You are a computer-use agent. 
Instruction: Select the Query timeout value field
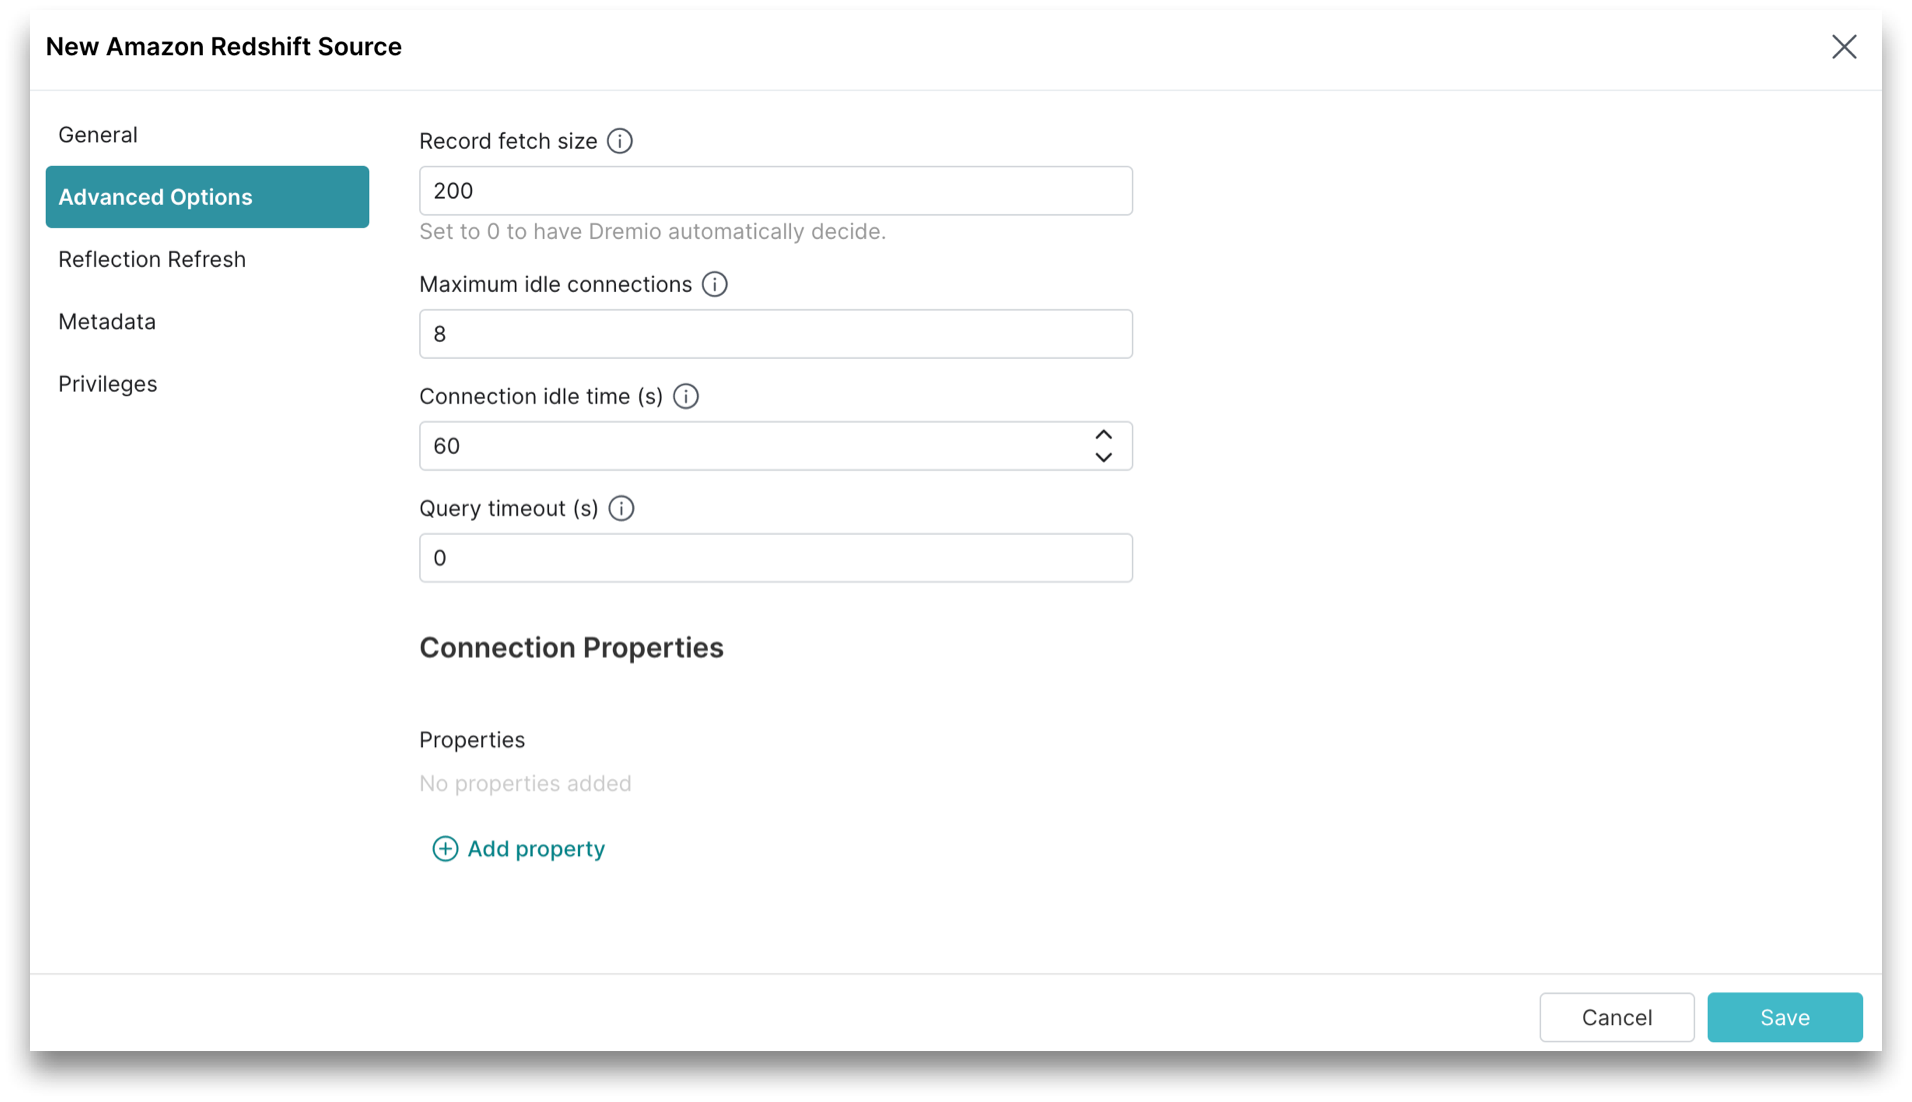pos(775,558)
